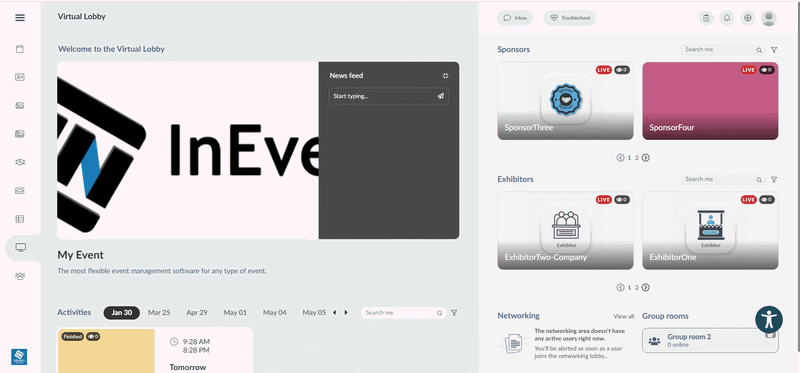Open the ExhibitorOne card
This screenshot has height=373, width=800.
tap(710, 231)
